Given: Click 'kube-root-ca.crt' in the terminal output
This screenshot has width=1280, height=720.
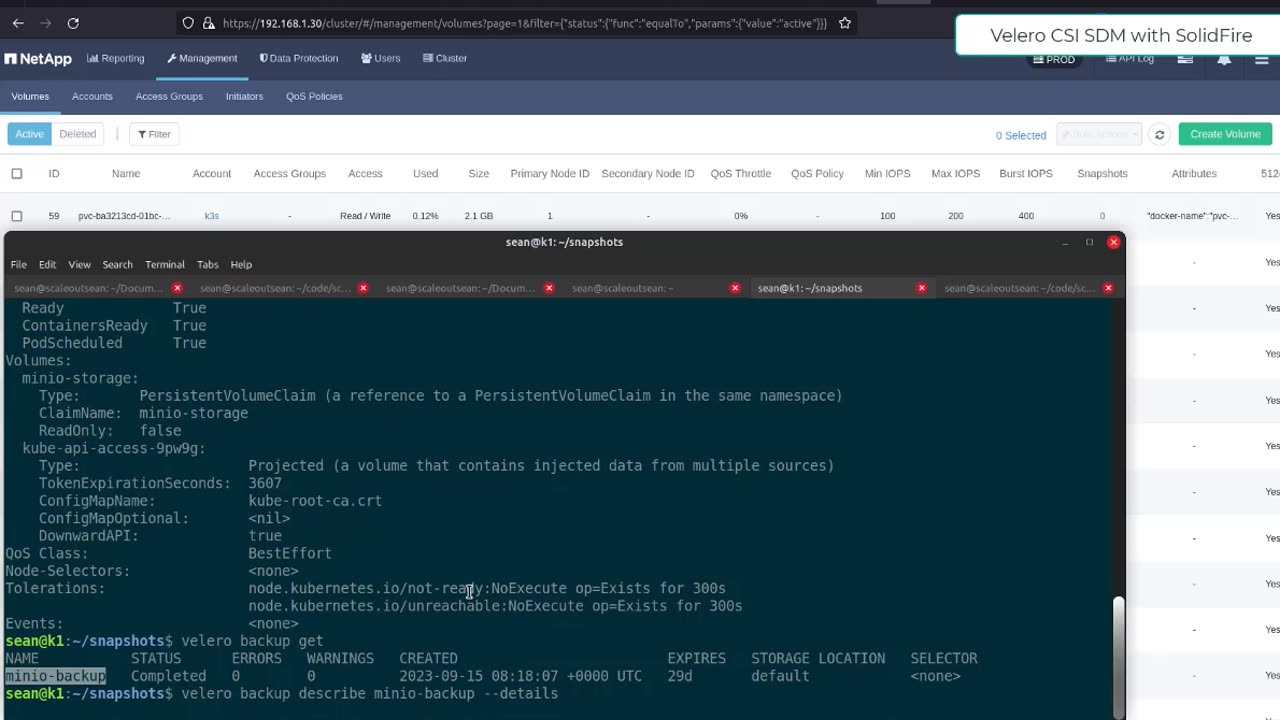Looking at the screenshot, I should (x=315, y=501).
